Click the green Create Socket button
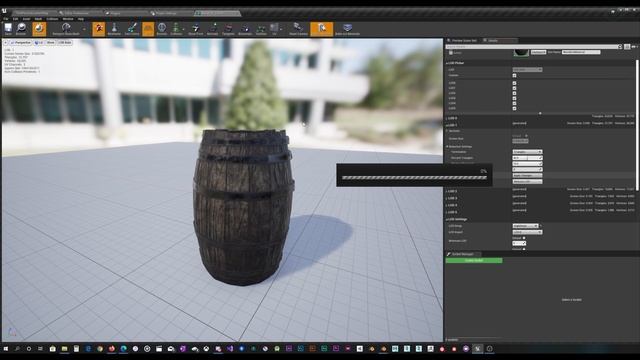640x360 pixels. (x=474, y=260)
